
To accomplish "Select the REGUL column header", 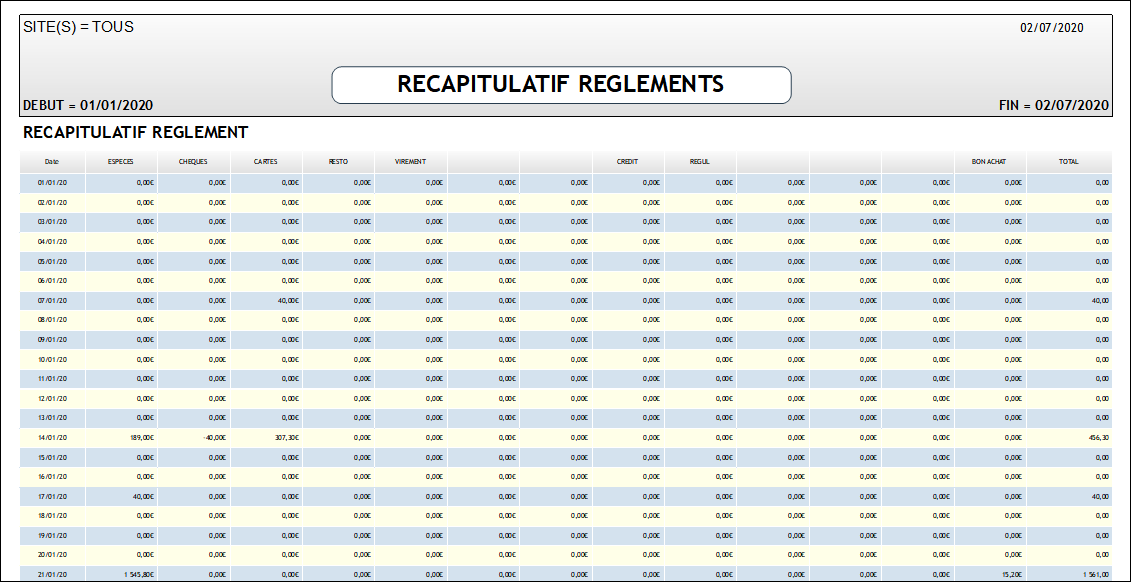I will (700, 161).
